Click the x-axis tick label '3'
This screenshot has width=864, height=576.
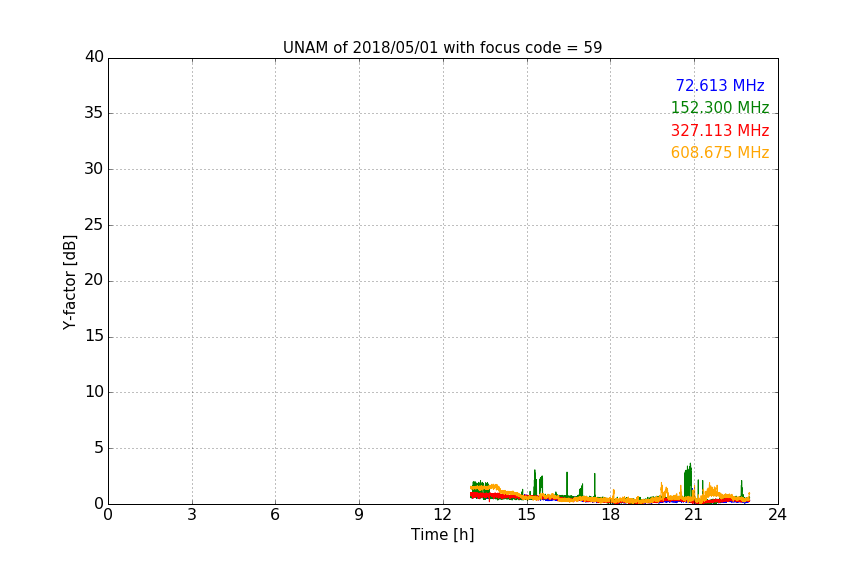tap(192, 515)
